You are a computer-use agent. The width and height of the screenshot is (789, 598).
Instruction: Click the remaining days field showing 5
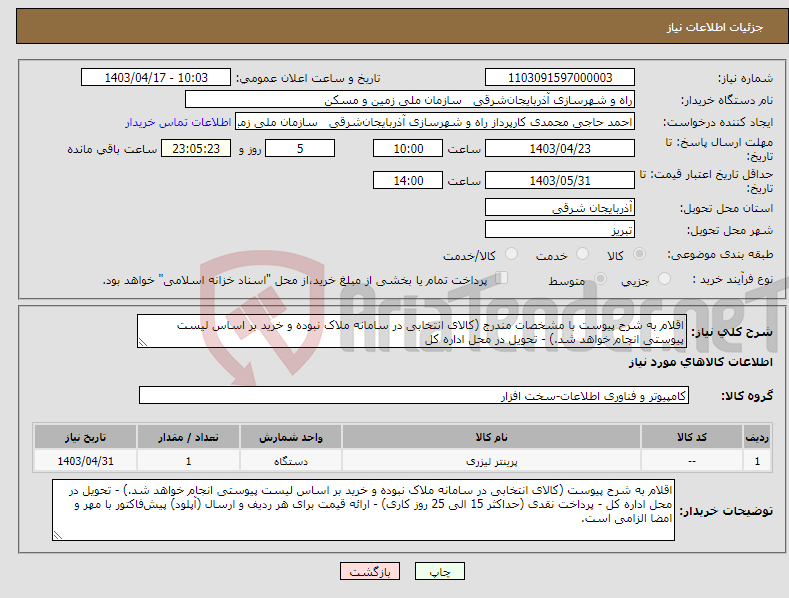pyautogui.click(x=300, y=148)
